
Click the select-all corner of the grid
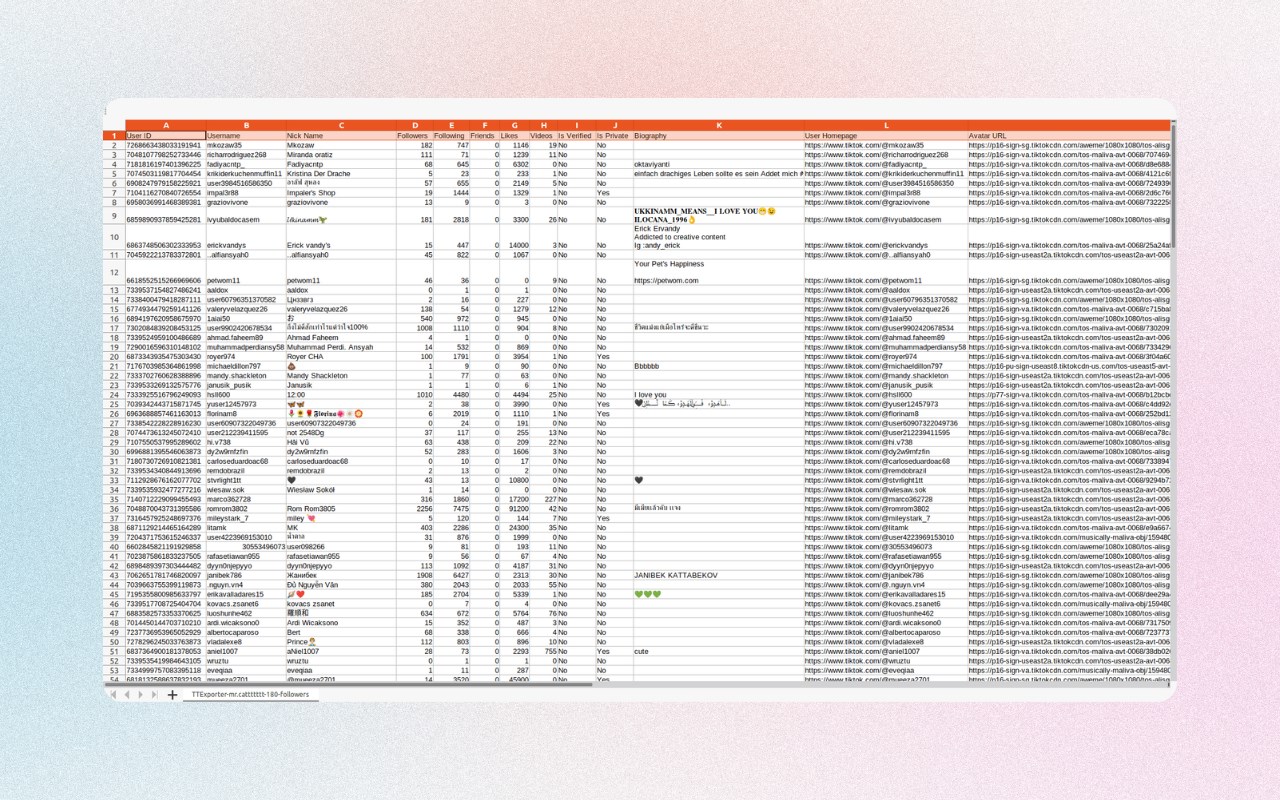click(115, 126)
